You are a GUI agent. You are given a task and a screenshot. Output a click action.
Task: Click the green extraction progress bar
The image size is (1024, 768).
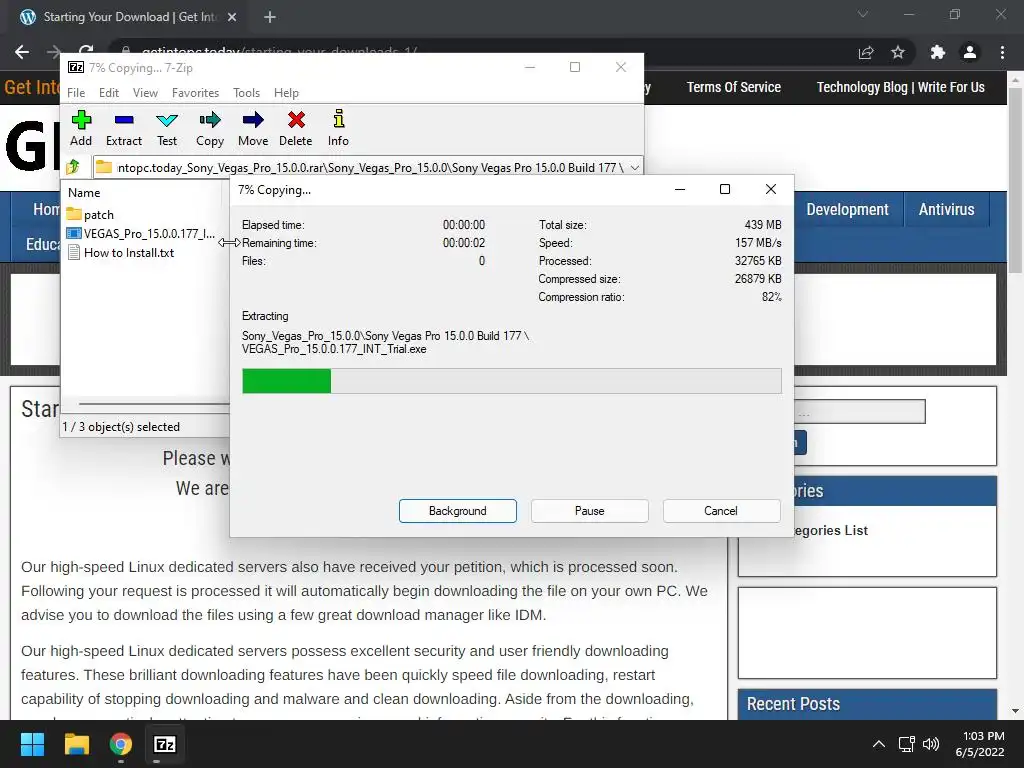(512, 381)
